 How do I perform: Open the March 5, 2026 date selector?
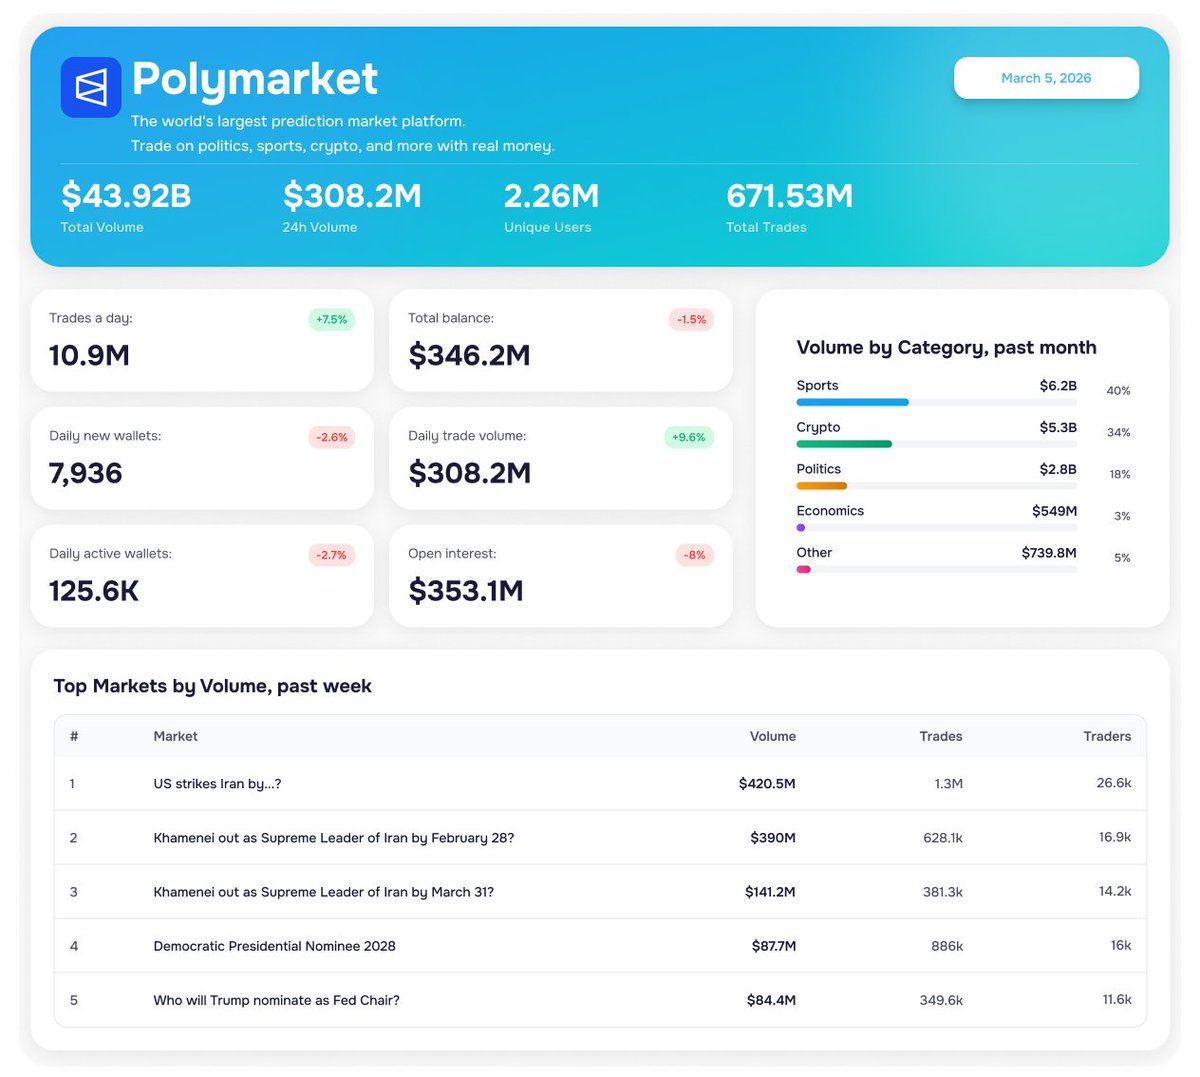[1046, 77]
